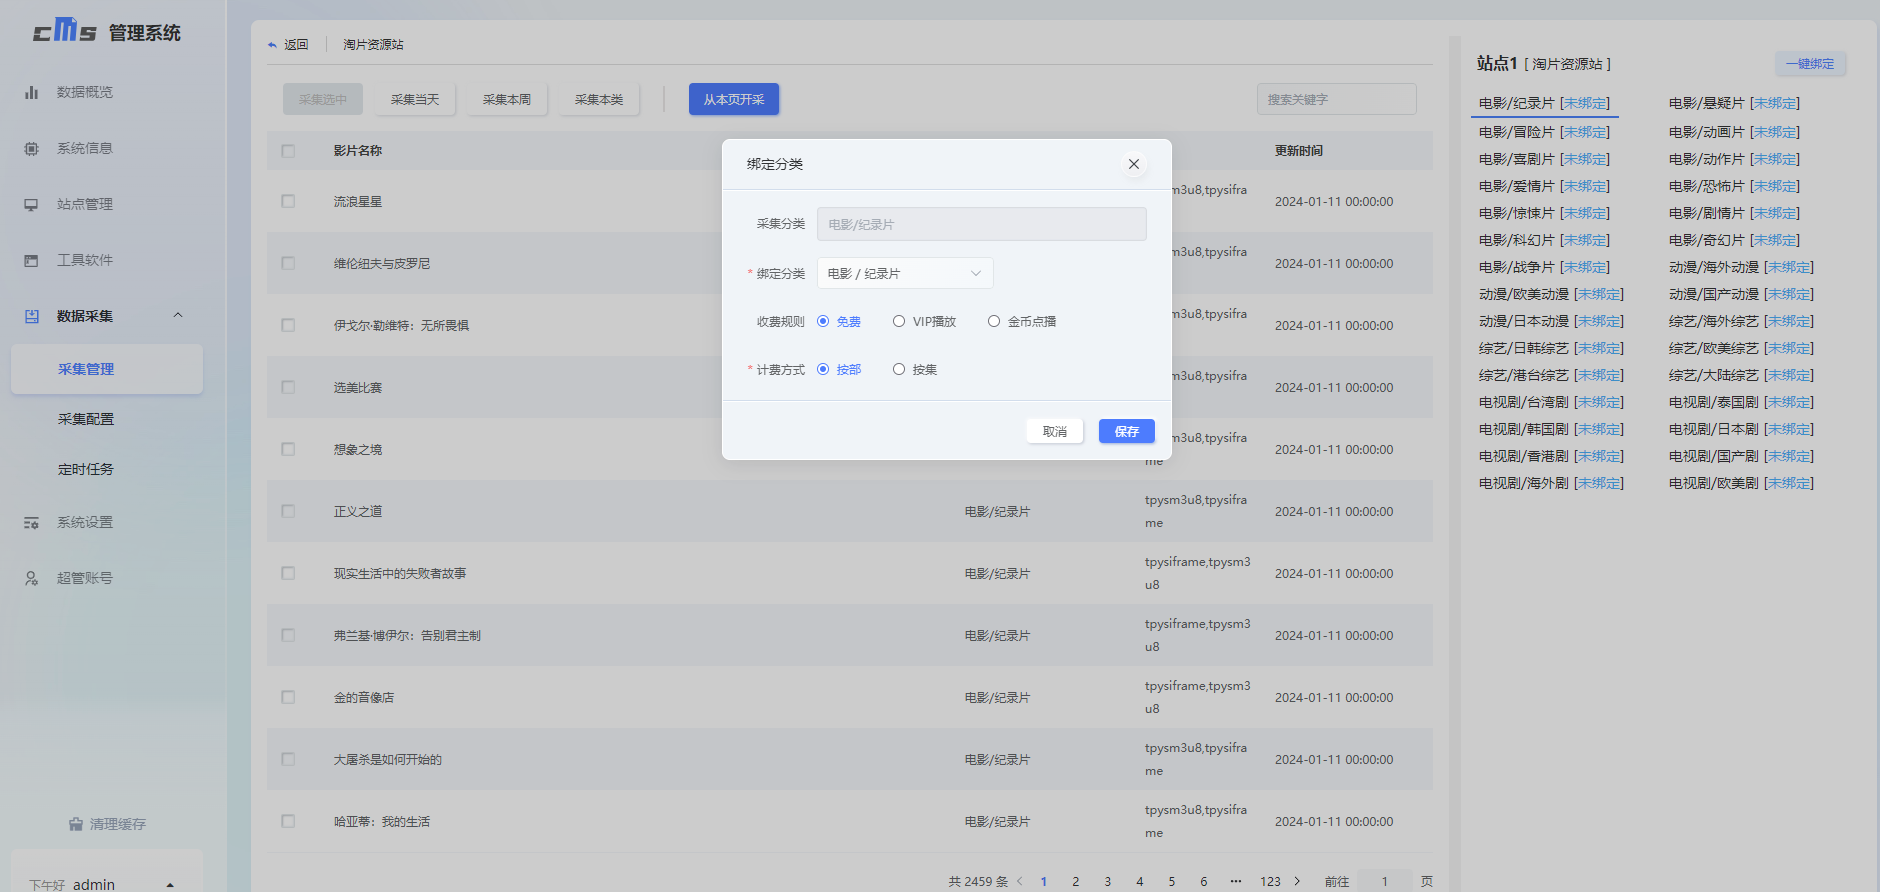Collapse the 数据采集 menu chevron
The height and width of the screenshot is (892, 1880).
178,316
